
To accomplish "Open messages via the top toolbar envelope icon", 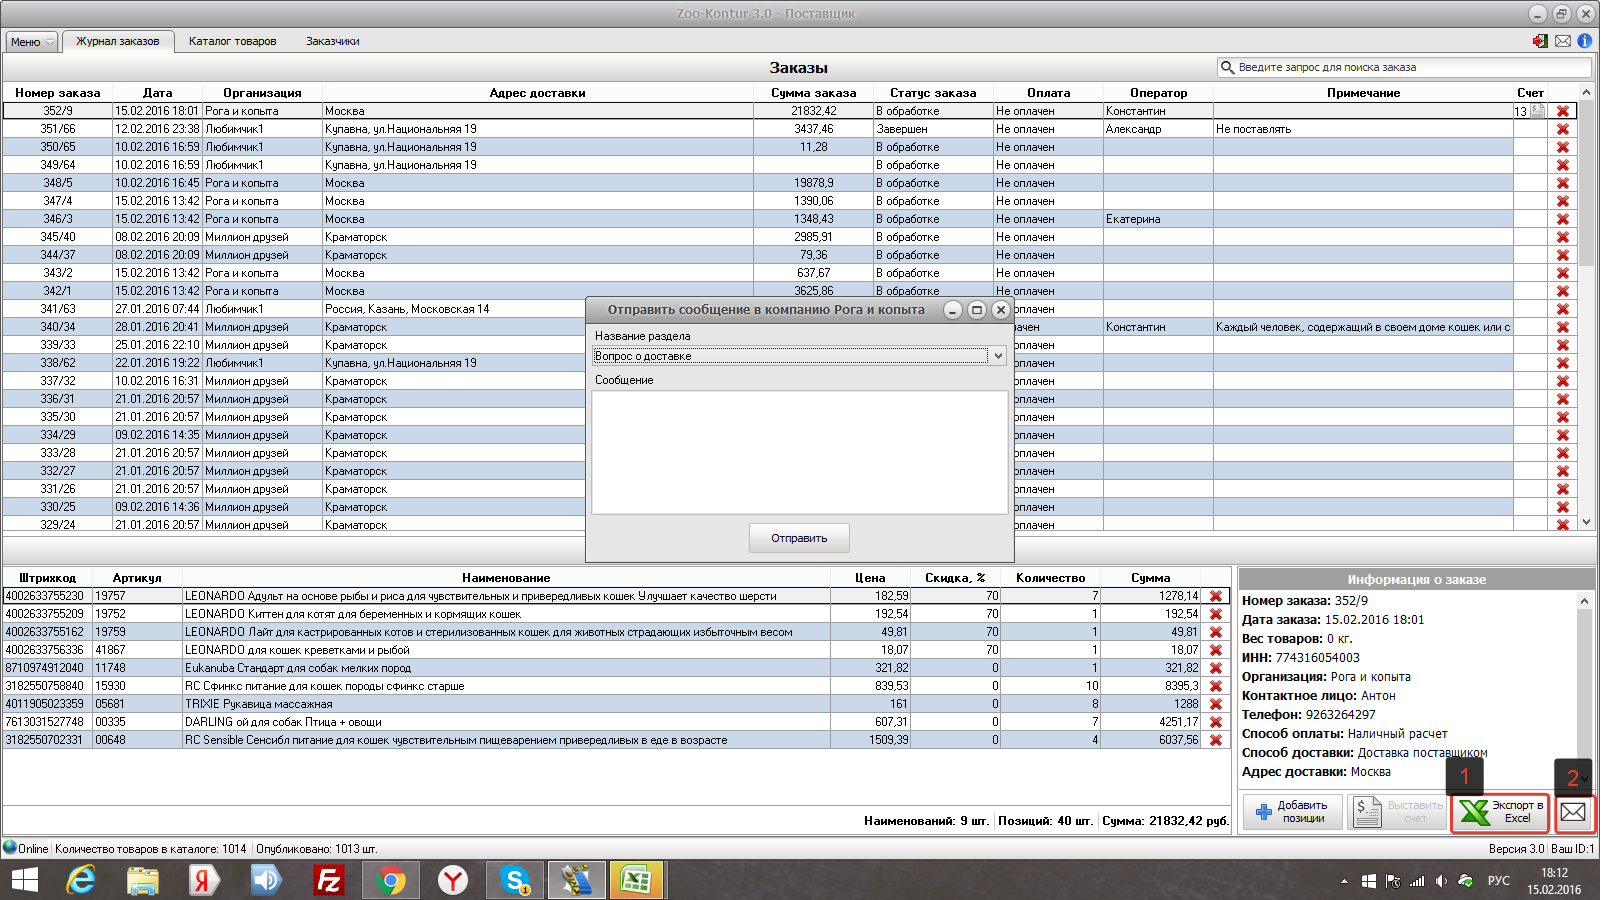I will [1563, 41].
